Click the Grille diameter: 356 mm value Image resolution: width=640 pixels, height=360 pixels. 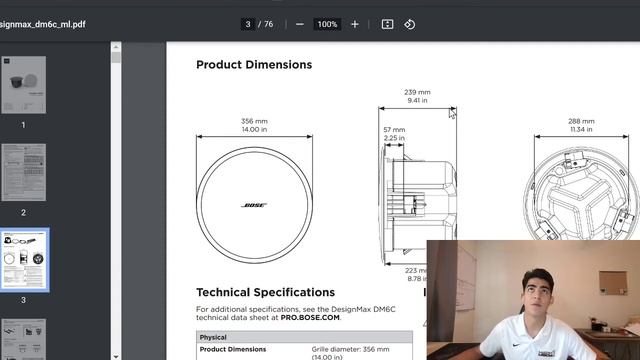click(x=350, y=349)
